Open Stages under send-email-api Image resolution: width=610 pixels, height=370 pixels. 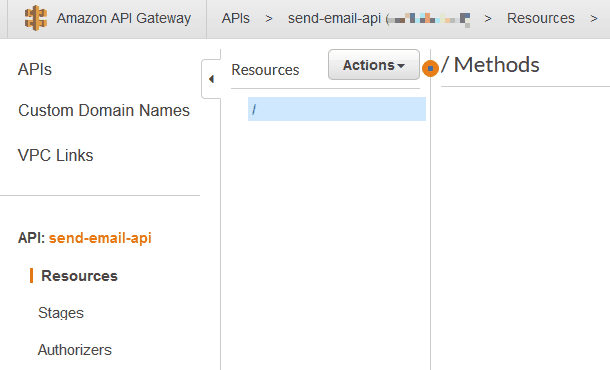click(61, 313)
